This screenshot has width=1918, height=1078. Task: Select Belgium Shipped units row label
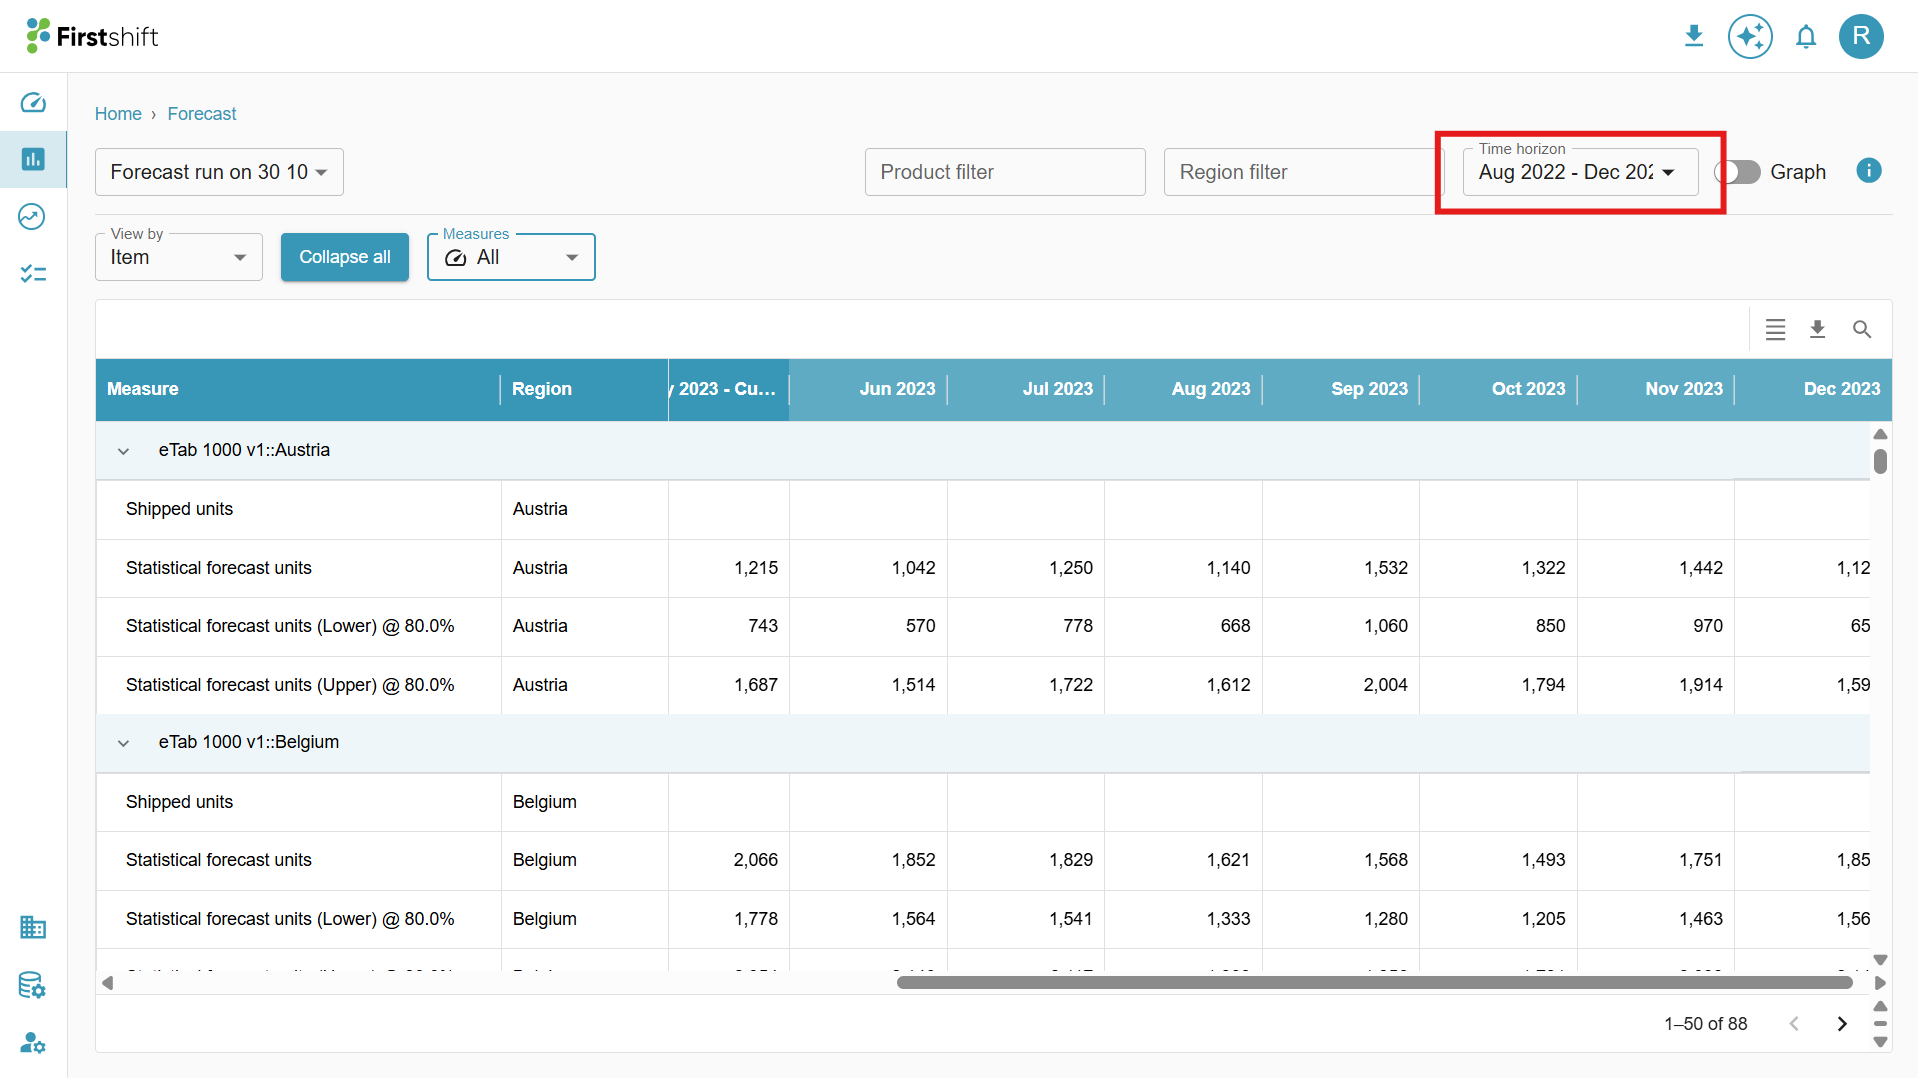[x=179, y=802]
